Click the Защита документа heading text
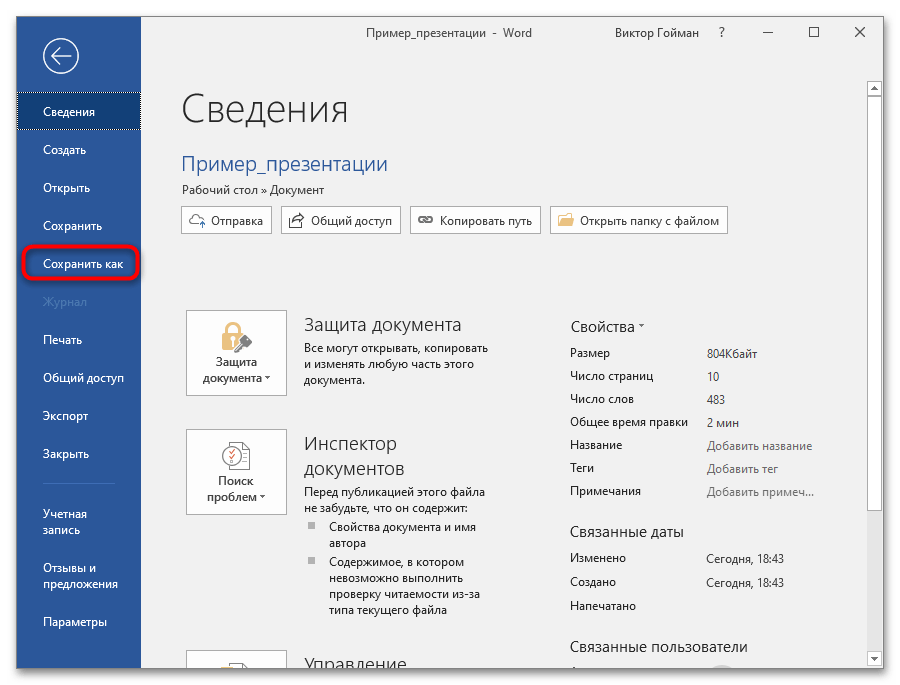This screenshot has width=900, height=685. 382,324
